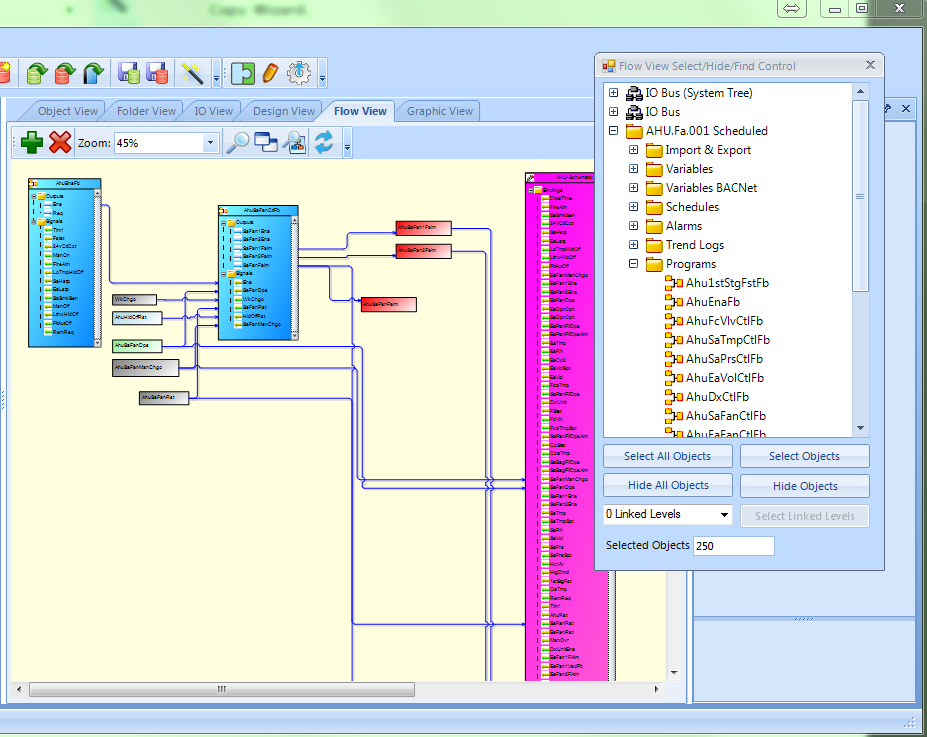This screenshot has height=737, width=927.
Task: Click the blue refresh arrows icon
Action: coord(323,142)
